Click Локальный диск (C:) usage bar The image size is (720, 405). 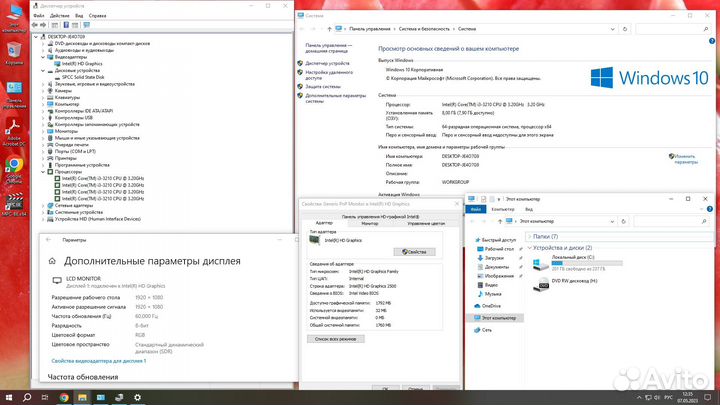(x=587, y=263)
